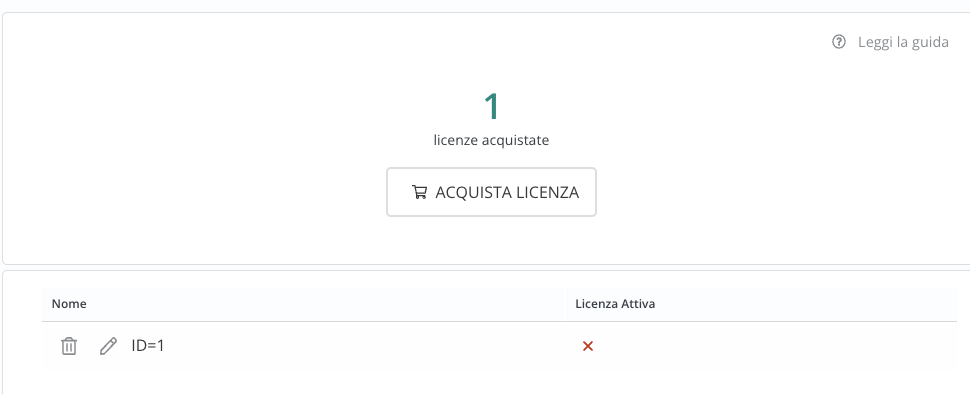Click the table header row area
970x394 pixels.
point(499,304)
